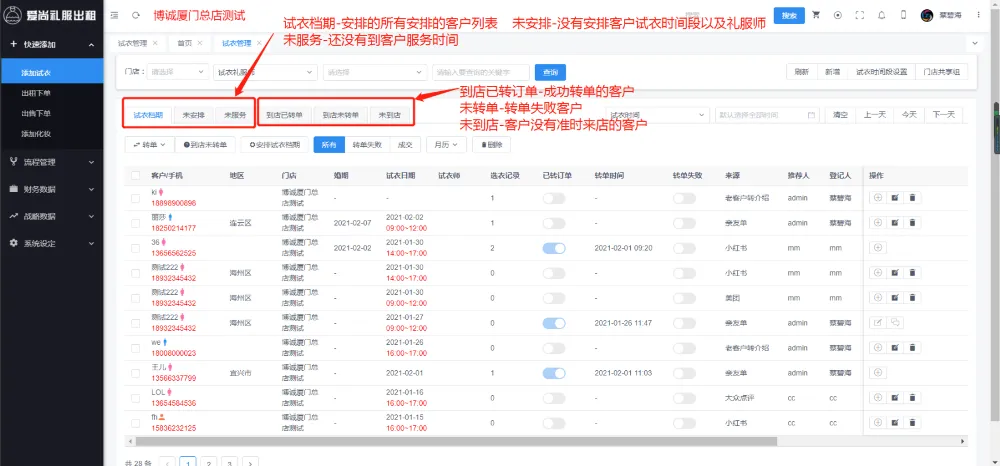Open the 门店 select dropdown
This screenshot has width=1000, height=466.
click(x=177, y=72)
